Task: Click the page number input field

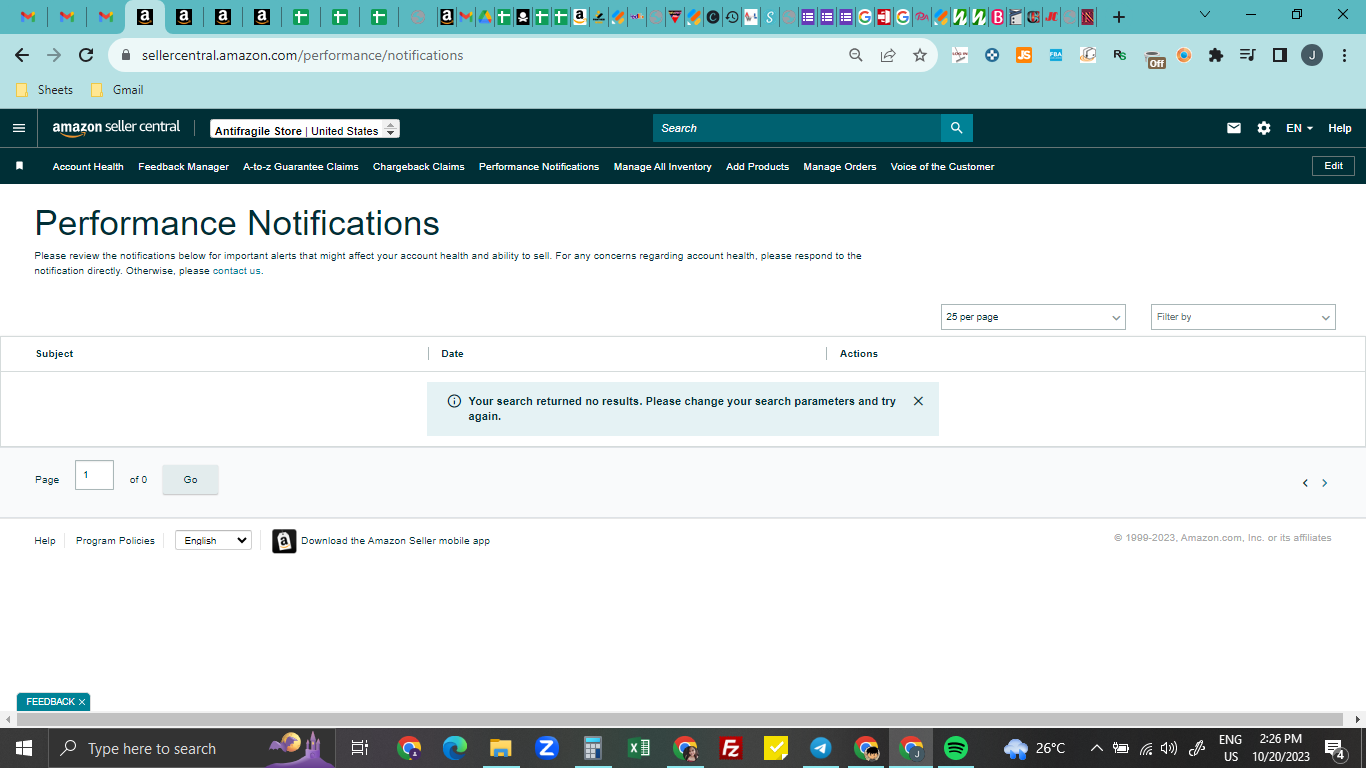Action: 94,475
